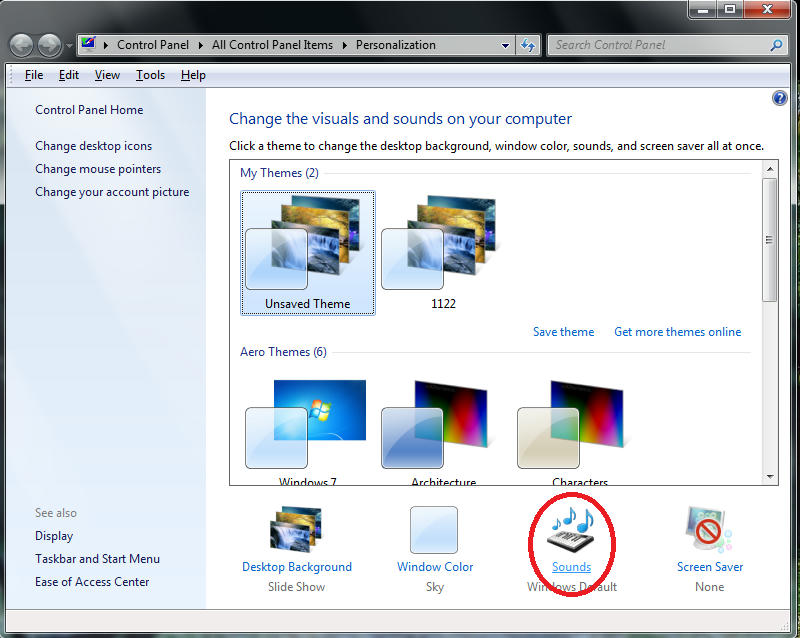The image size is (800, 638).
Task: Select the Characters Aero theme
Action: pos(580,432)
